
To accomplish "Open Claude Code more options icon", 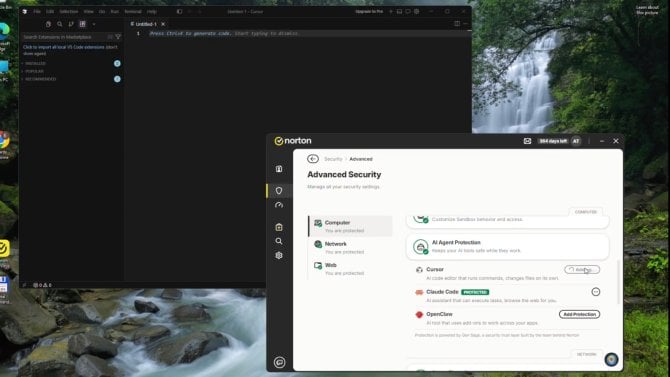I will click(x=596, y=292).
